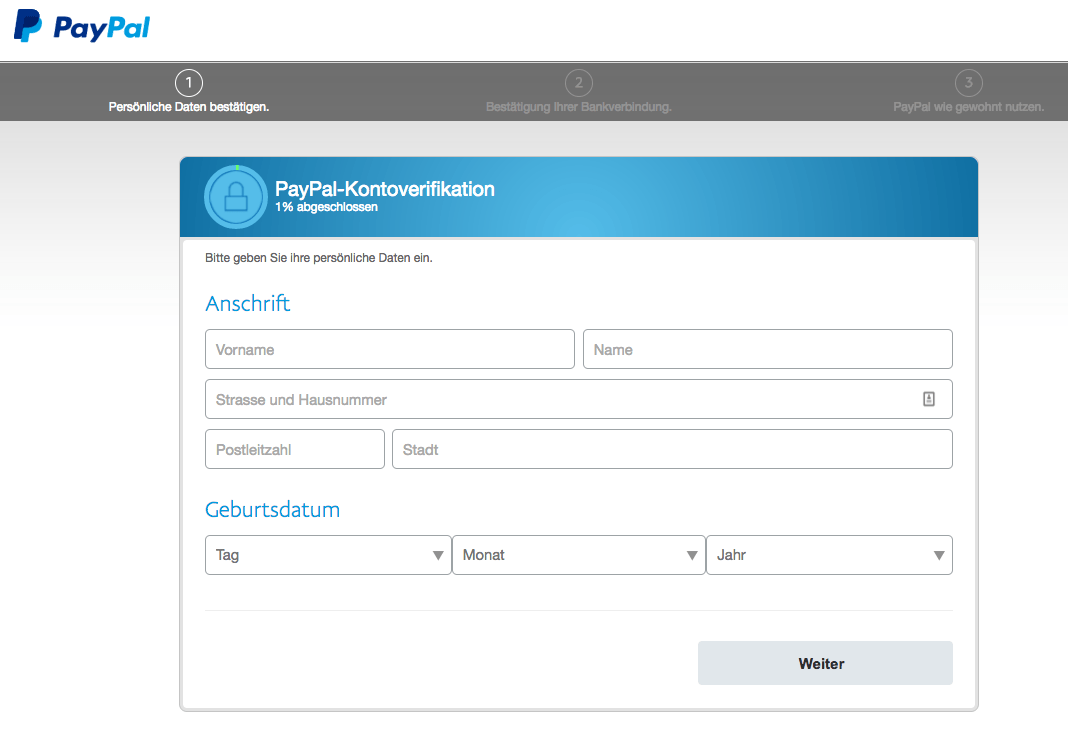Open the Jahr year dropdown
This screenshot has width=1068, height=734.
click(829, 555)
